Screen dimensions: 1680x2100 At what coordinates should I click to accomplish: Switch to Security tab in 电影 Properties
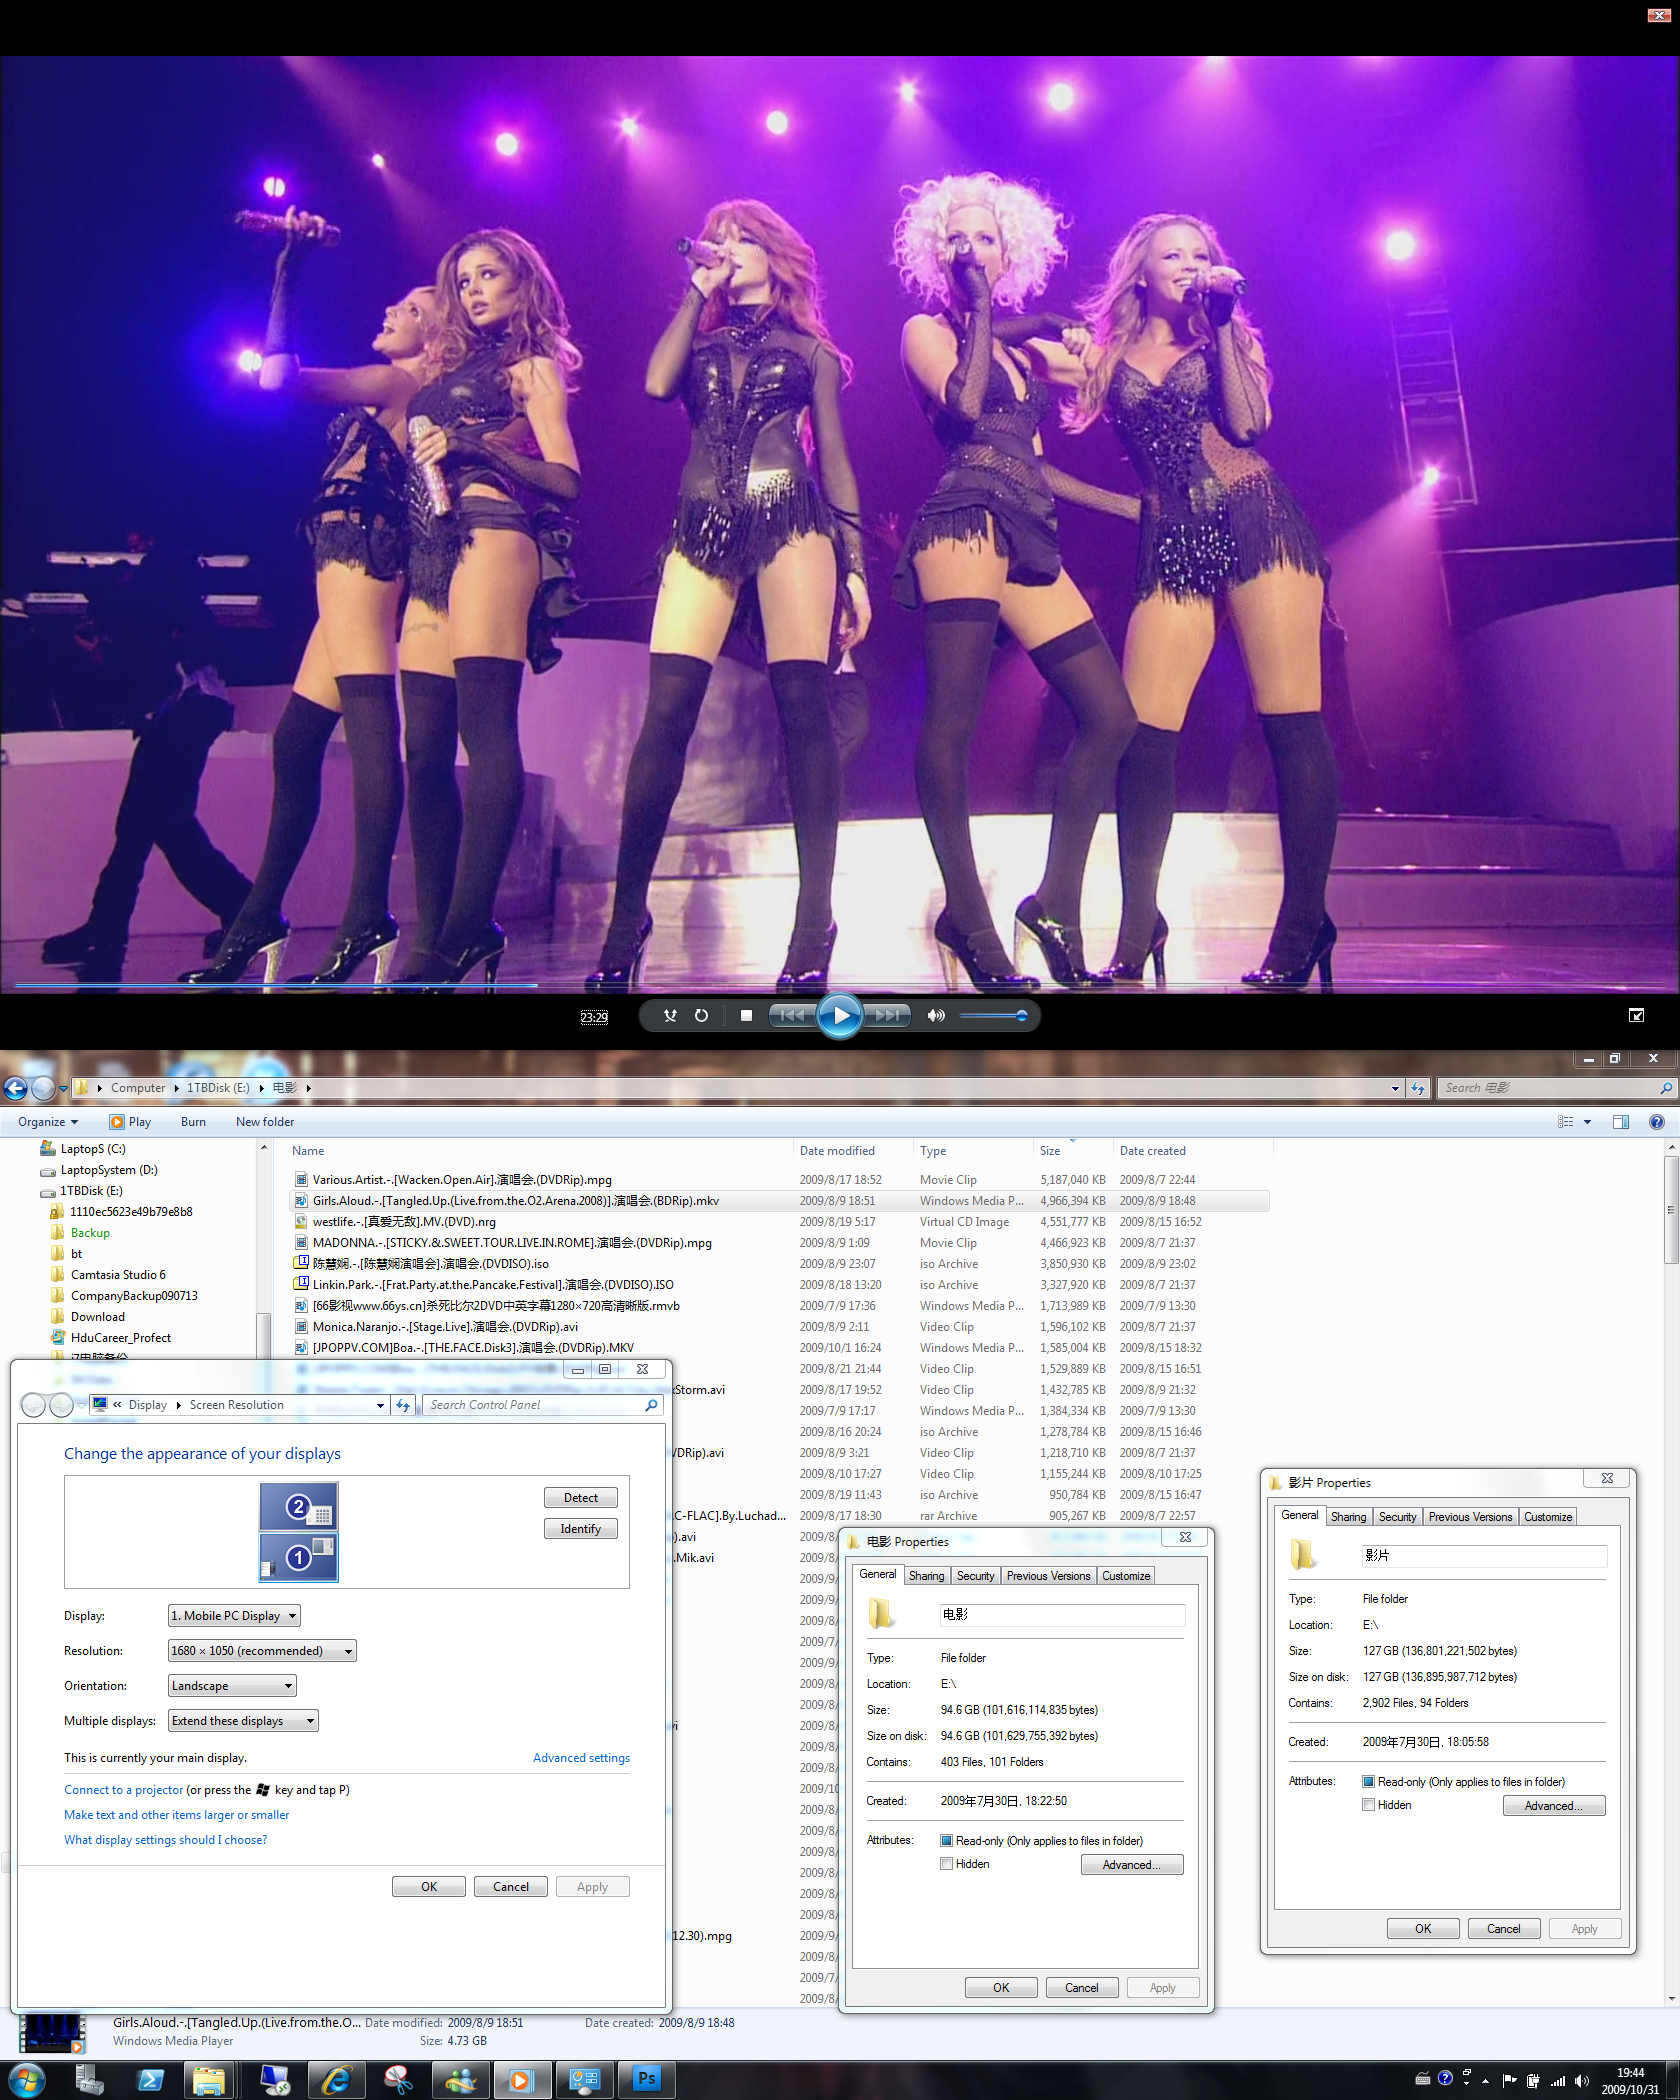[976, 1576]
